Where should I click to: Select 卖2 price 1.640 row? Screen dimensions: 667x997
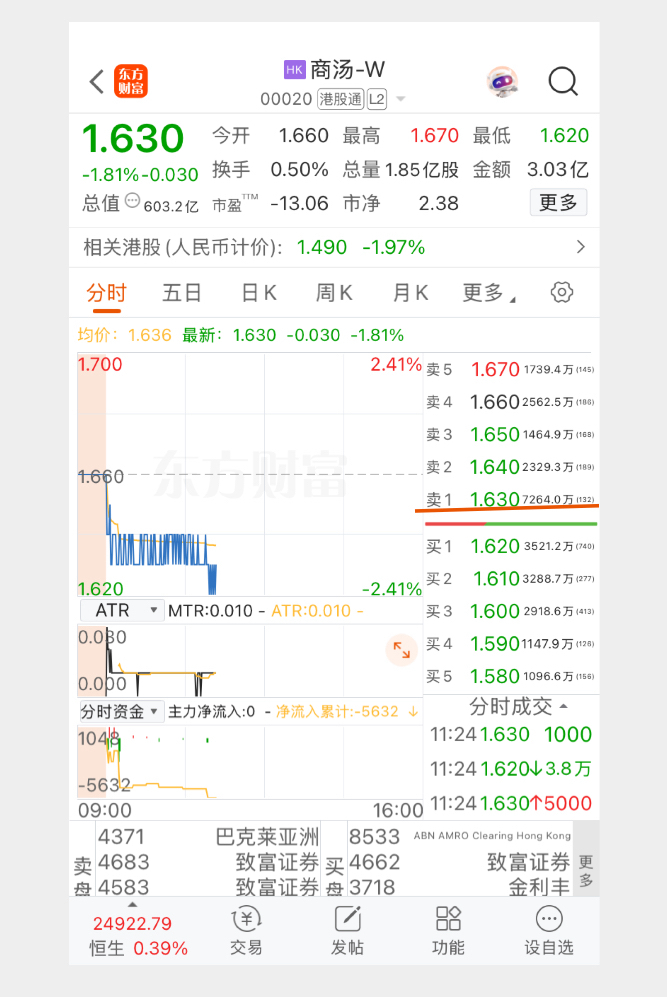coord(510,467)
